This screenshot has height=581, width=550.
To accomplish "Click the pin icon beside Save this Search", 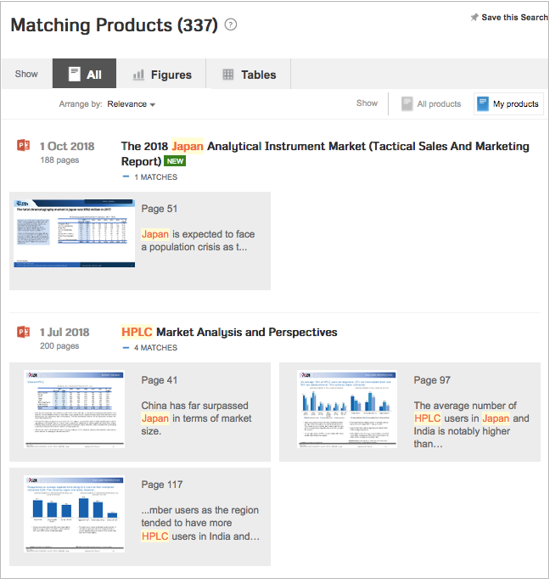I will click(474, 17).
